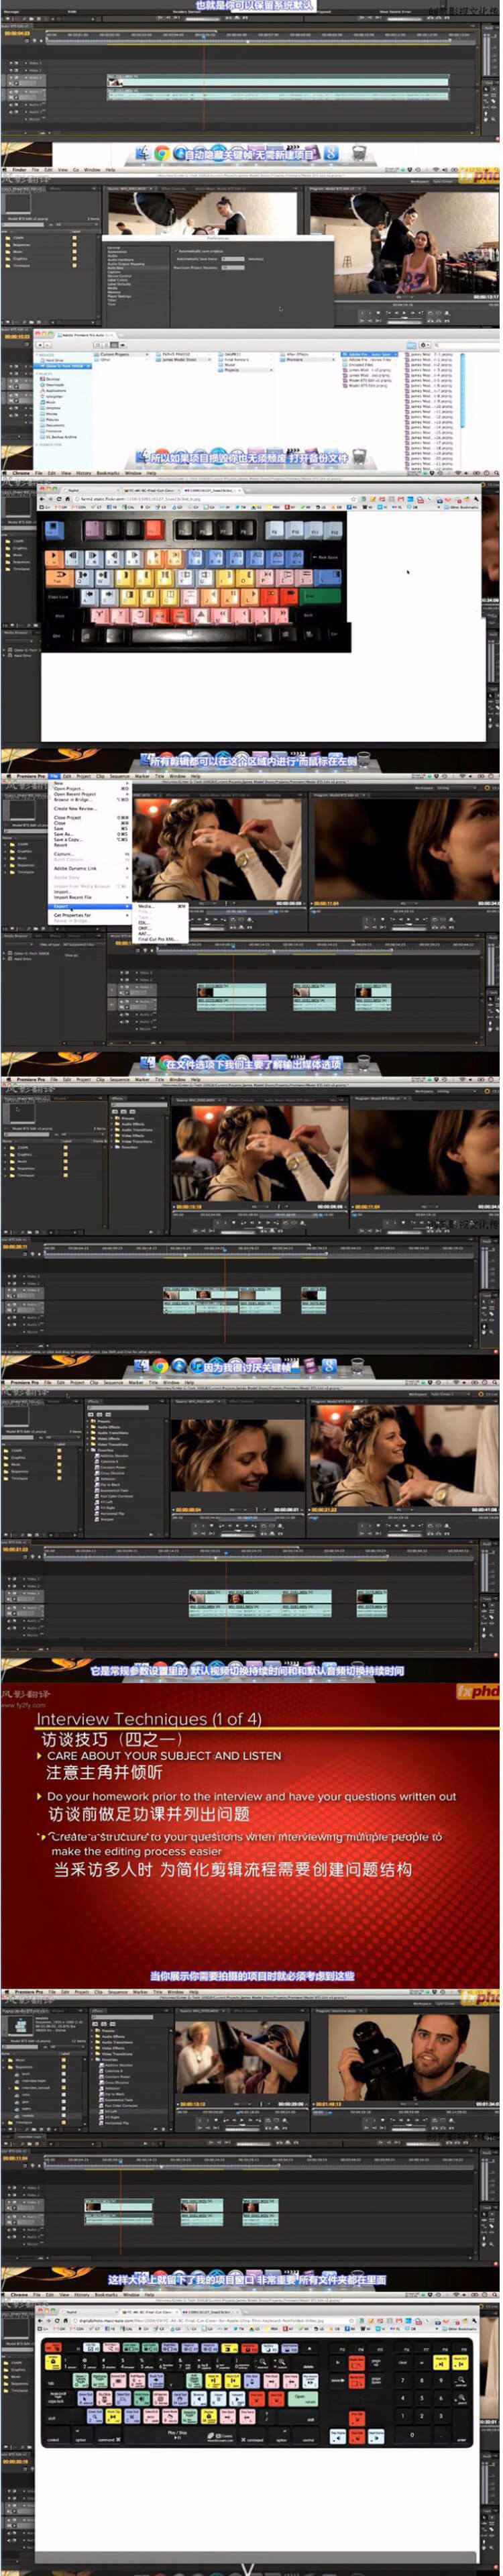Open the highlighted Auto-Save folder in Finder column
Viewport: 503px width, 2576px height.
[x=370, y=354]
